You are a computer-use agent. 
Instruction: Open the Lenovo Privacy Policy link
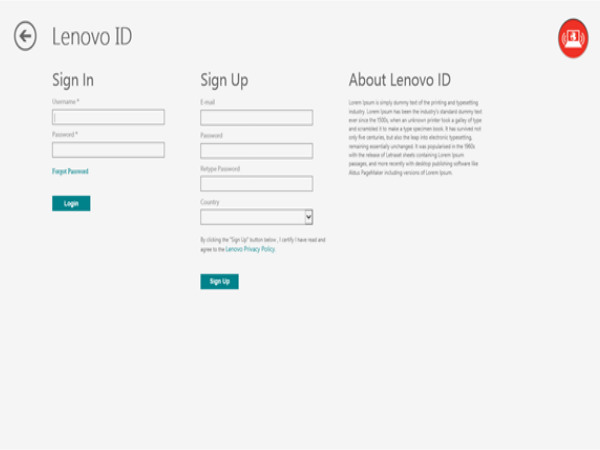[249, 249]
